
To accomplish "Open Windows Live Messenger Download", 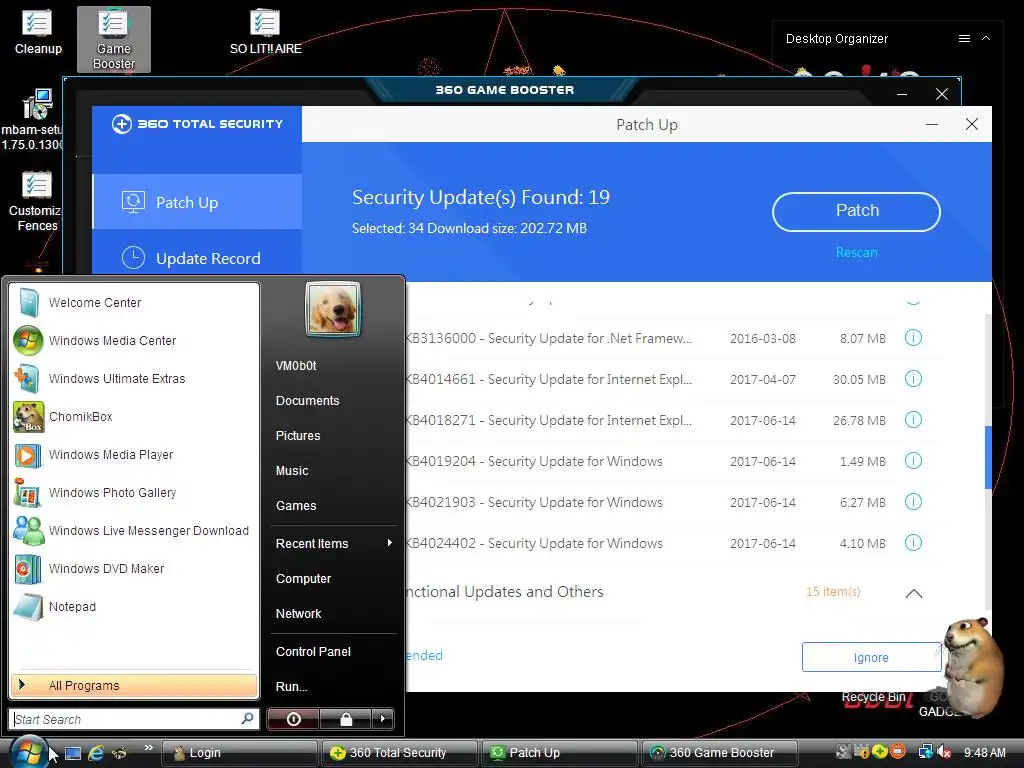I will (134, 530).
